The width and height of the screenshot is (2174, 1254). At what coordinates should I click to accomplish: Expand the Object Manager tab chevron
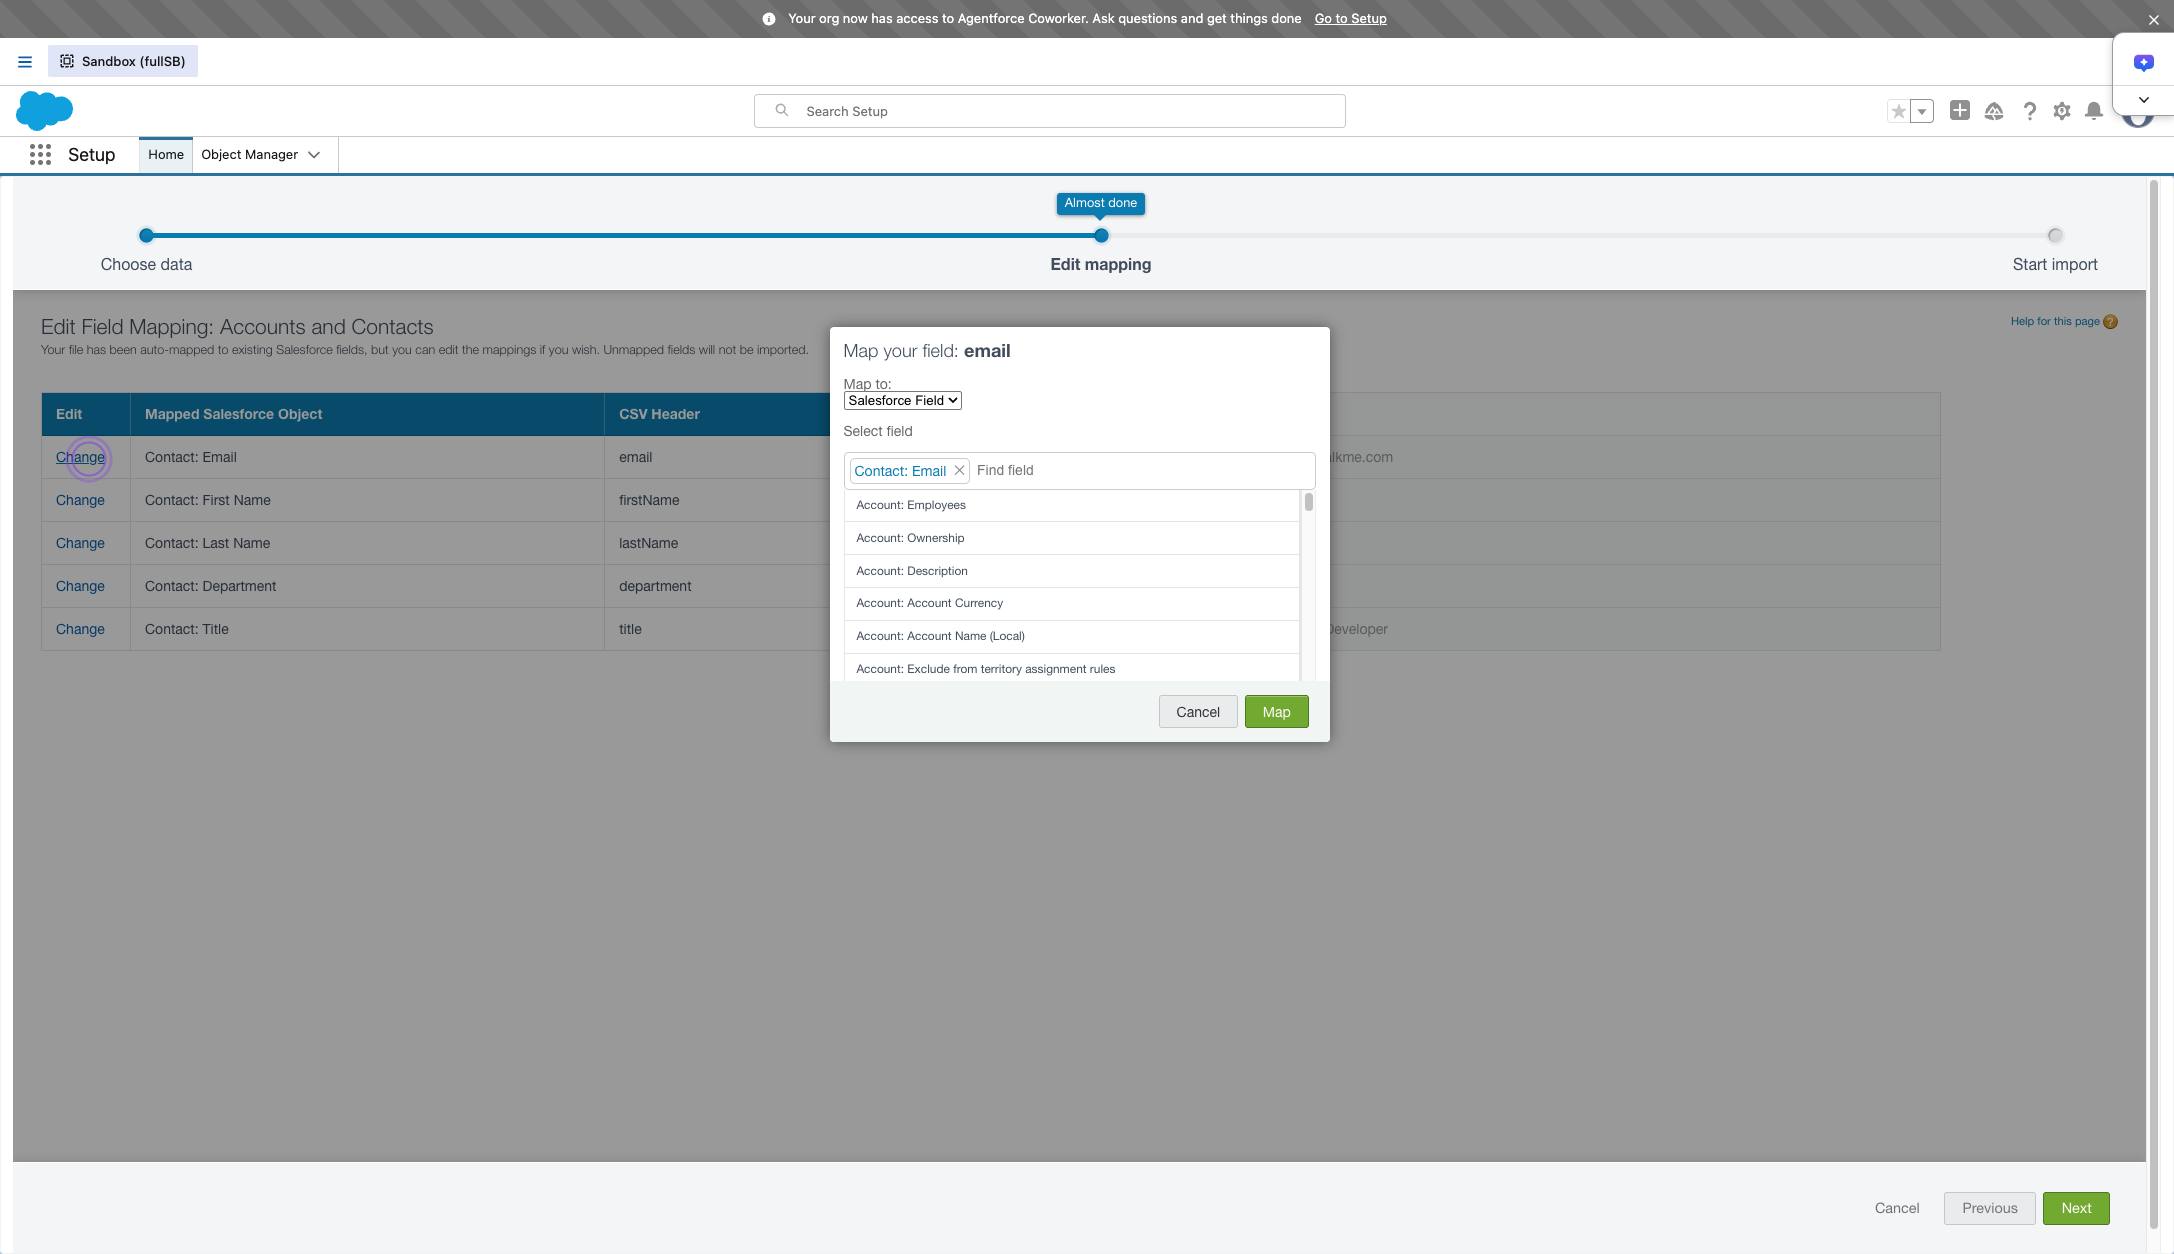pos(314,155)
